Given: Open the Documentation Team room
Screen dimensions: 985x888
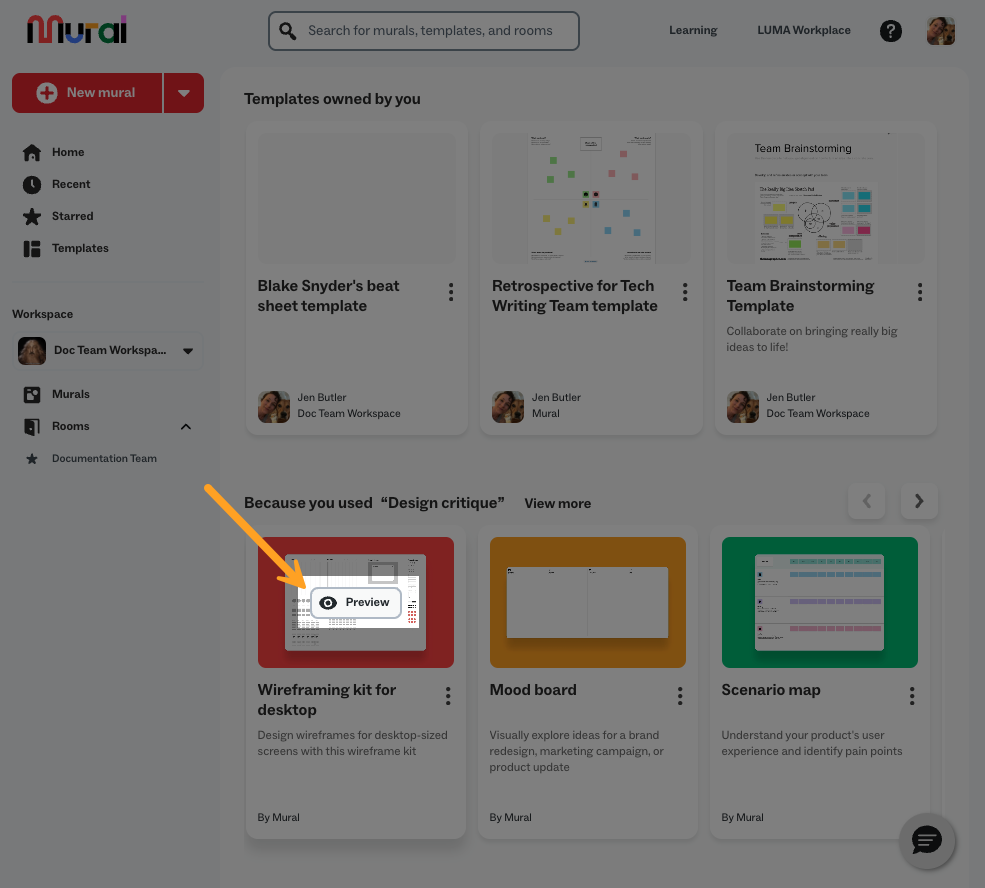Looking at the screenshot, I should [x=104, y=459].
